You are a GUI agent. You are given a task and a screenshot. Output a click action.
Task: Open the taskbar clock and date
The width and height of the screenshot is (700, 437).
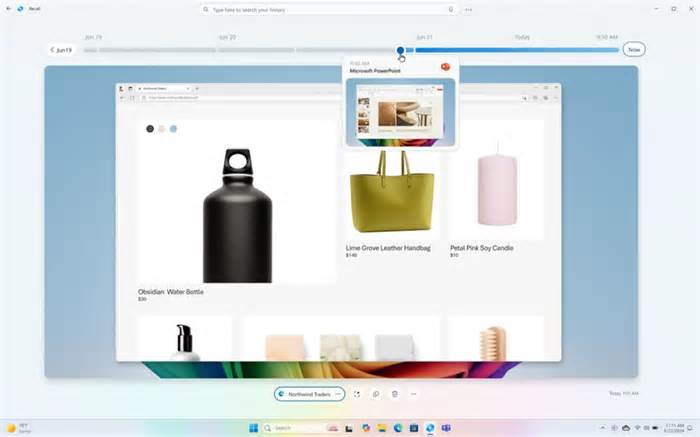click(x=674, y=428)
